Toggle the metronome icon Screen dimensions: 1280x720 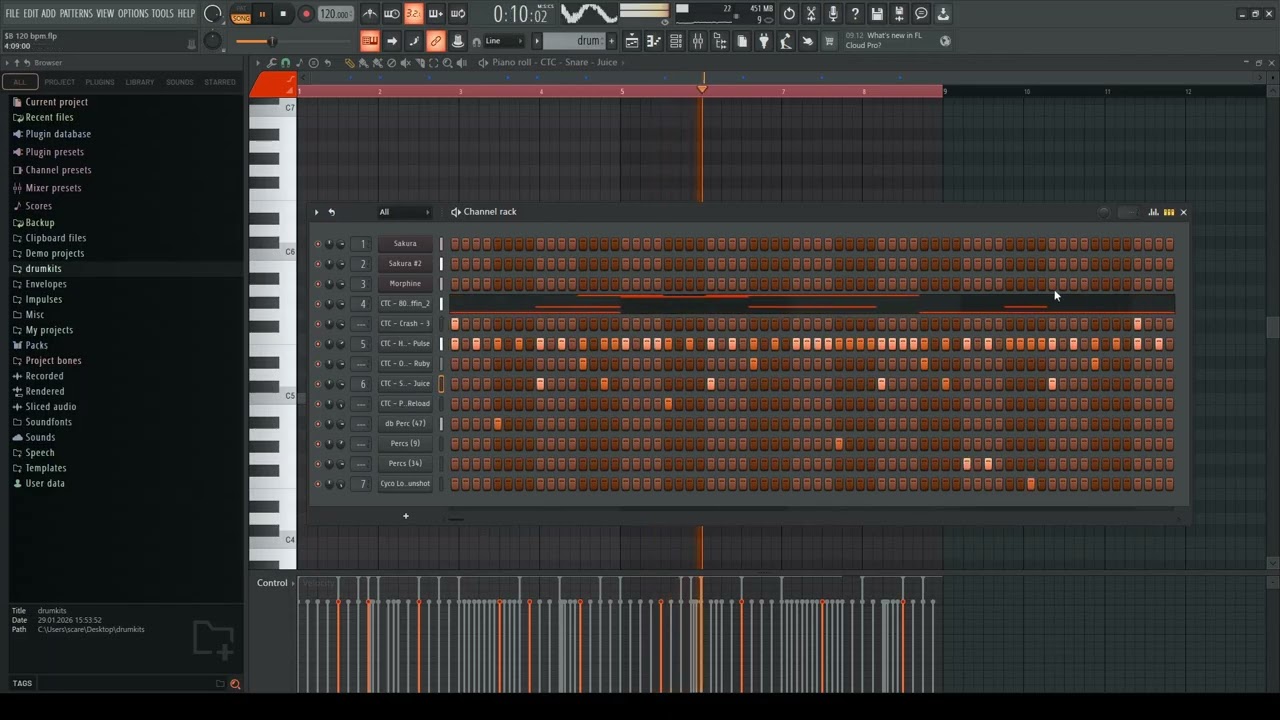click(369, 14)
